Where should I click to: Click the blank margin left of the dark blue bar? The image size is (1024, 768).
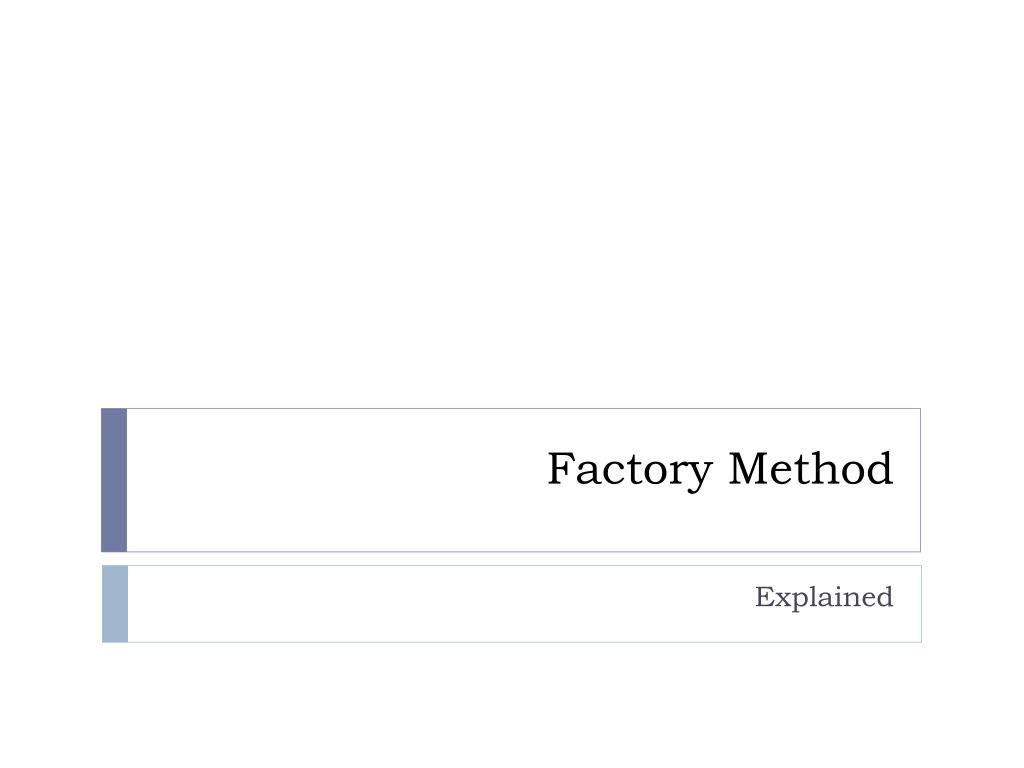point(50,480)
